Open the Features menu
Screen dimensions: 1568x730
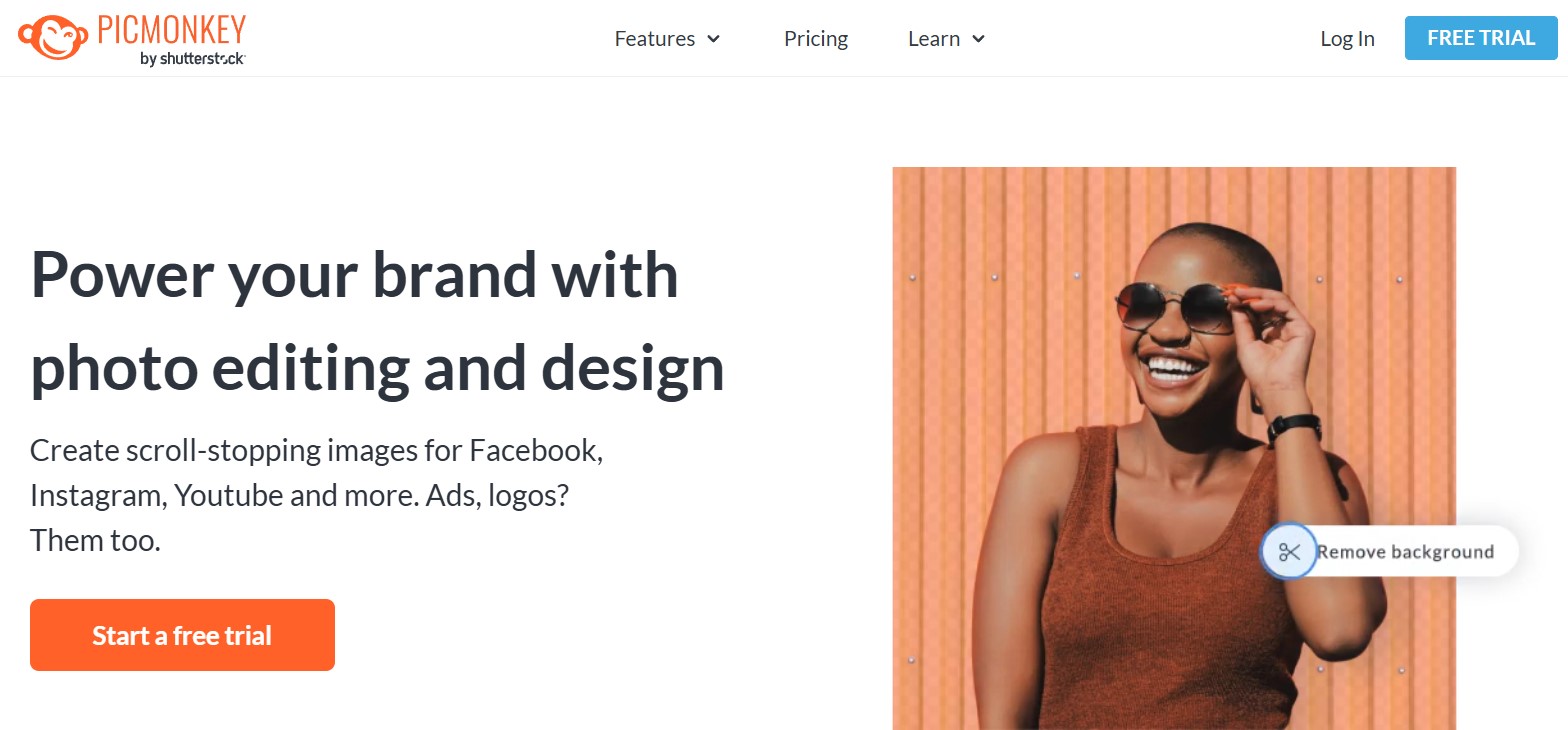pos(655,39)
